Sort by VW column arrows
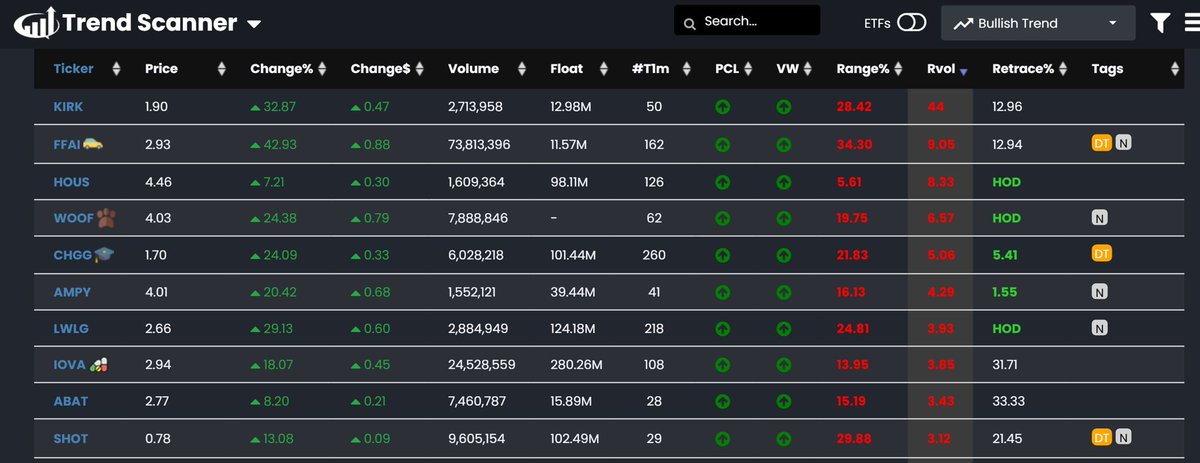 tap(808, 69)
